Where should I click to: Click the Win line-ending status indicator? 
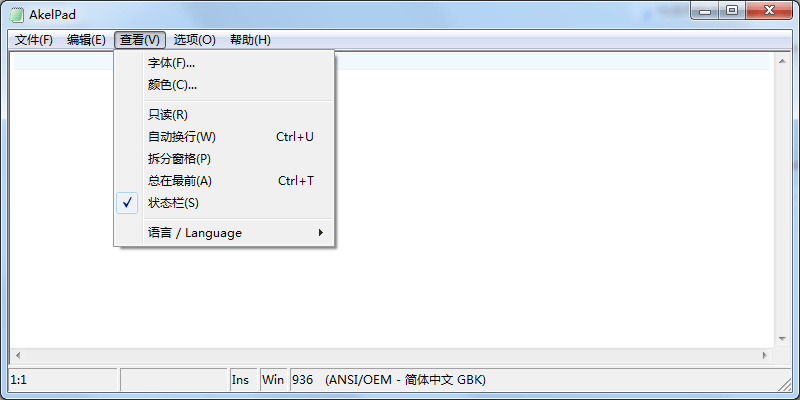[272, 380]
